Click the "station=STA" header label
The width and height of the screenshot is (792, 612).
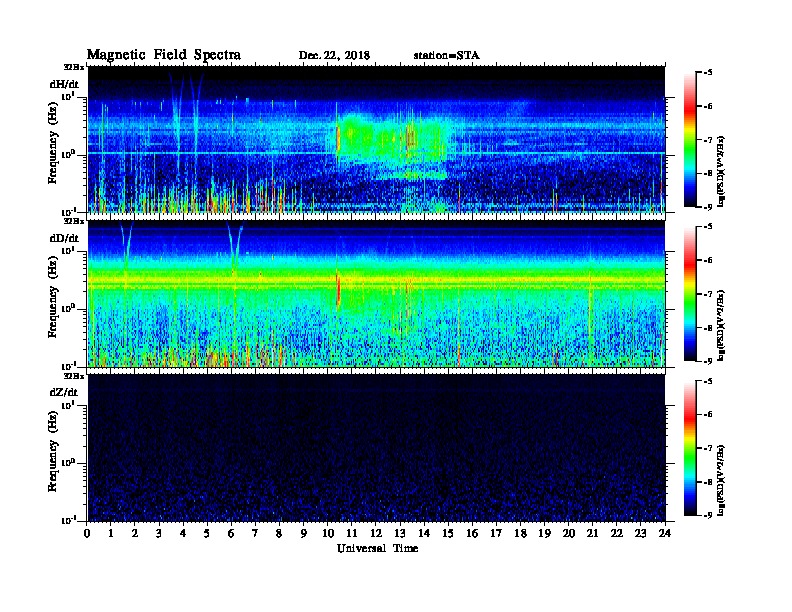tap(446, 56)
